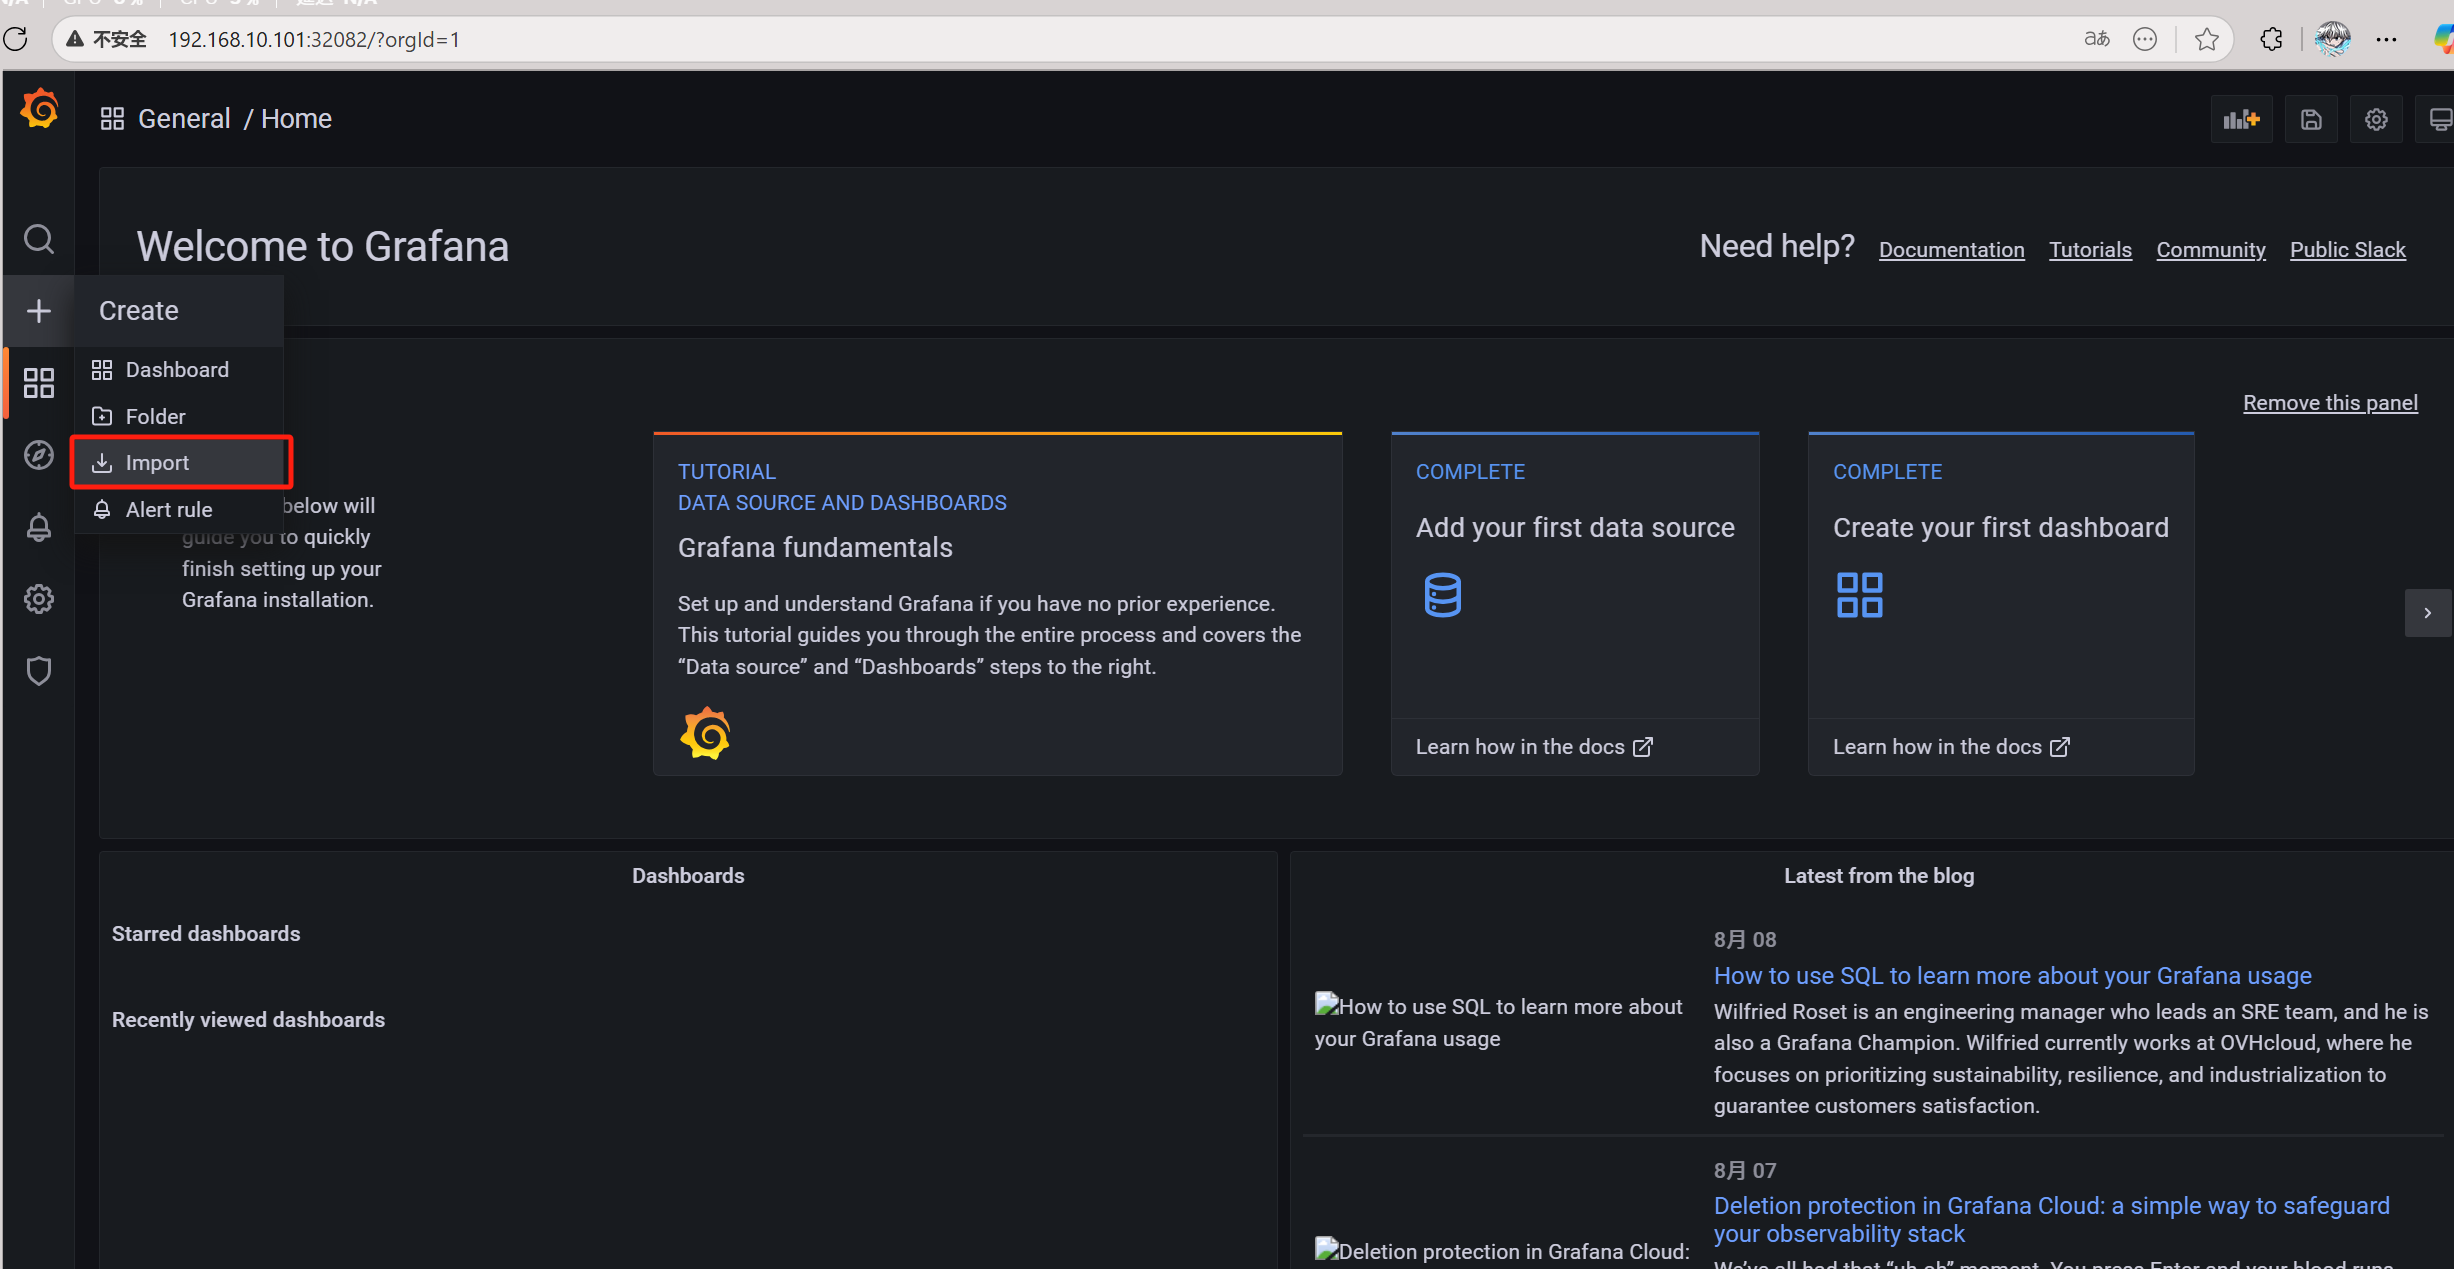
Task: Click the browser face reader icon in address bar
Action: pyautogui.click(x=2145, y=39)
